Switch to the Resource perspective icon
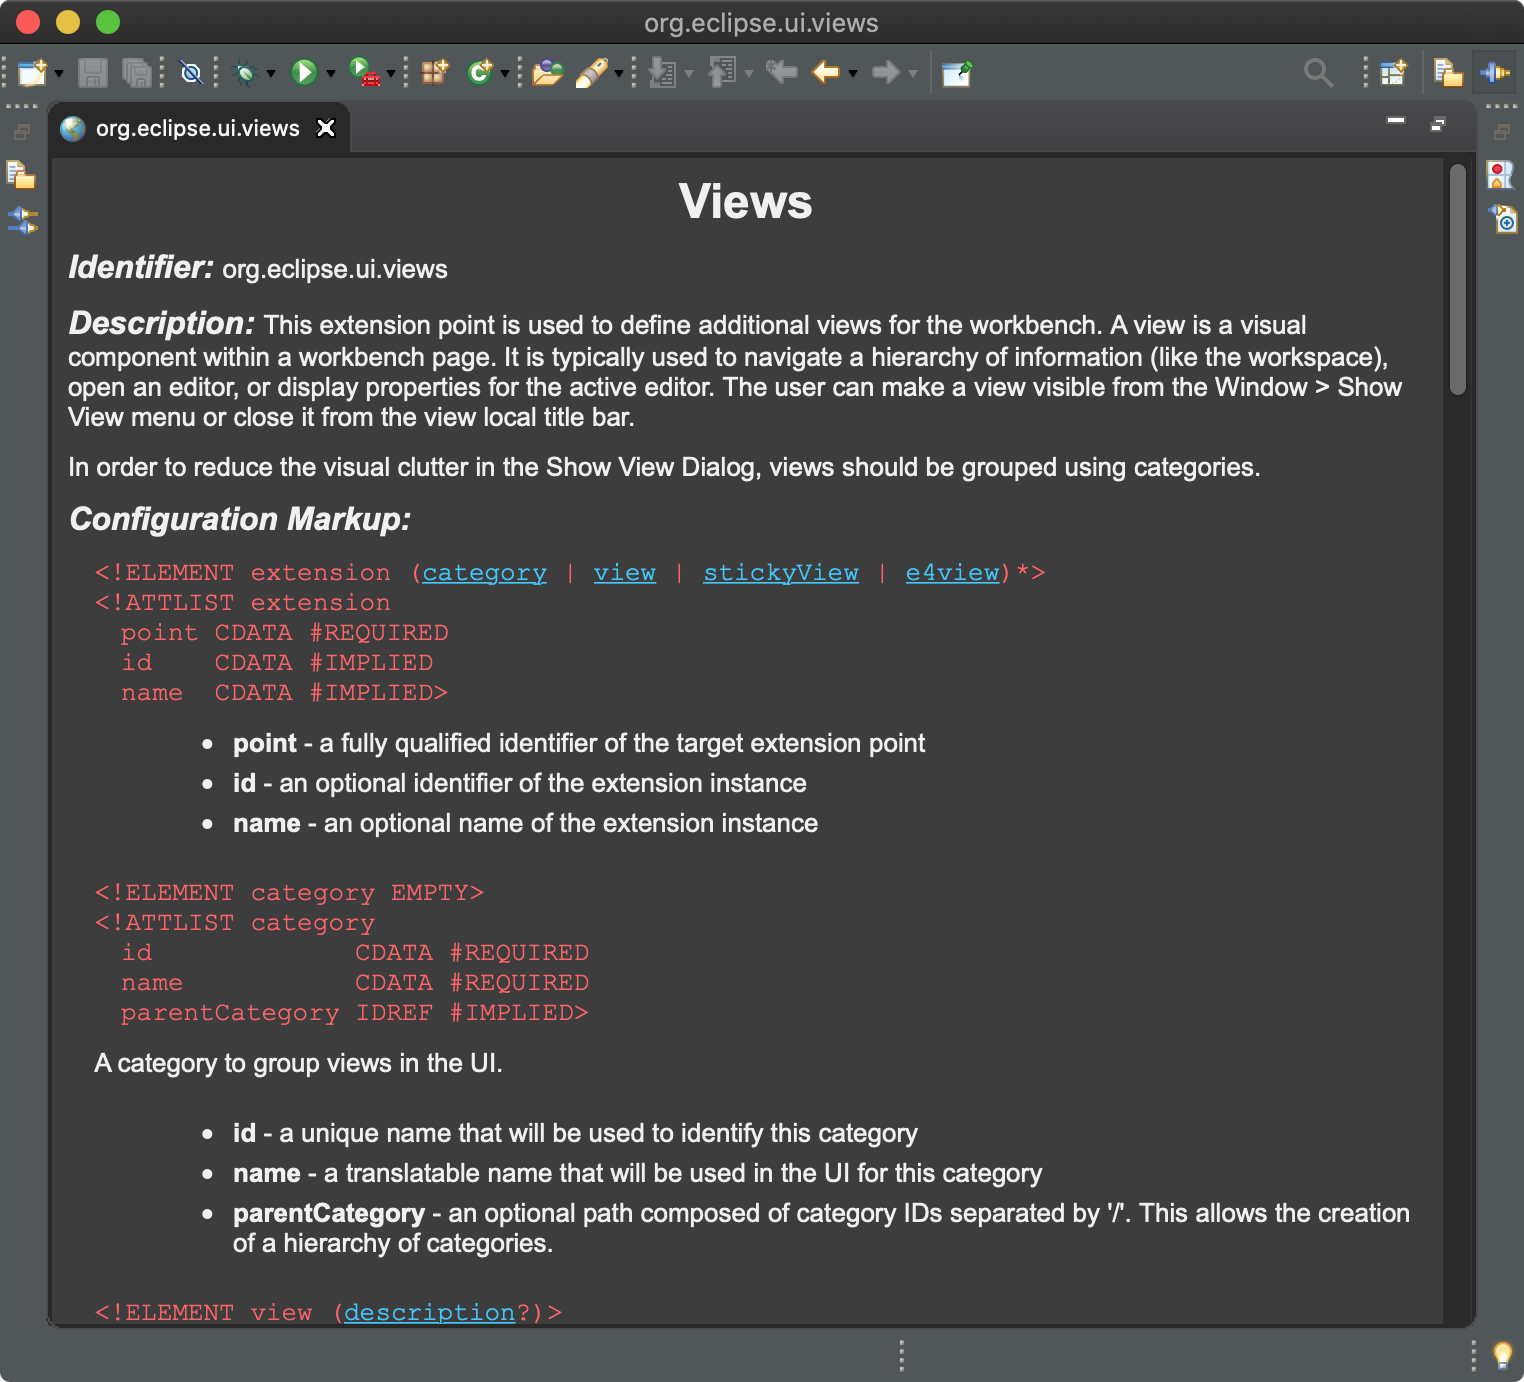 [1448, 73]
